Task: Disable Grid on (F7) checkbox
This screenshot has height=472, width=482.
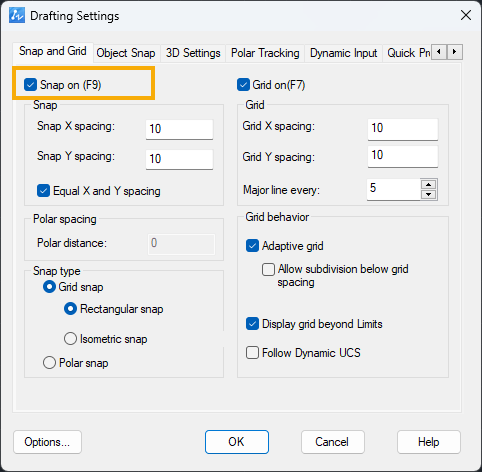Action: [x=243, y=85]
